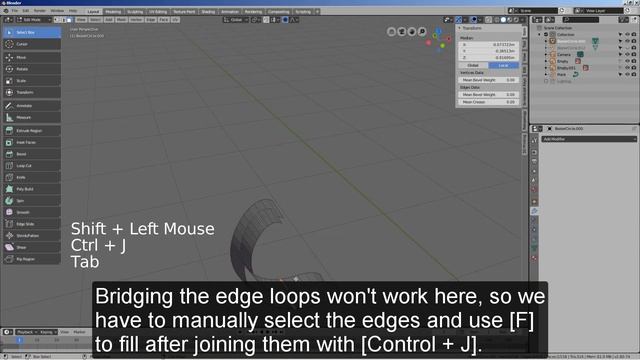Image resolution: width=640 pixels, height=360 pixels.
Task: Open the Global transform orientation dropdown
Action: click(x=236, y=20)
